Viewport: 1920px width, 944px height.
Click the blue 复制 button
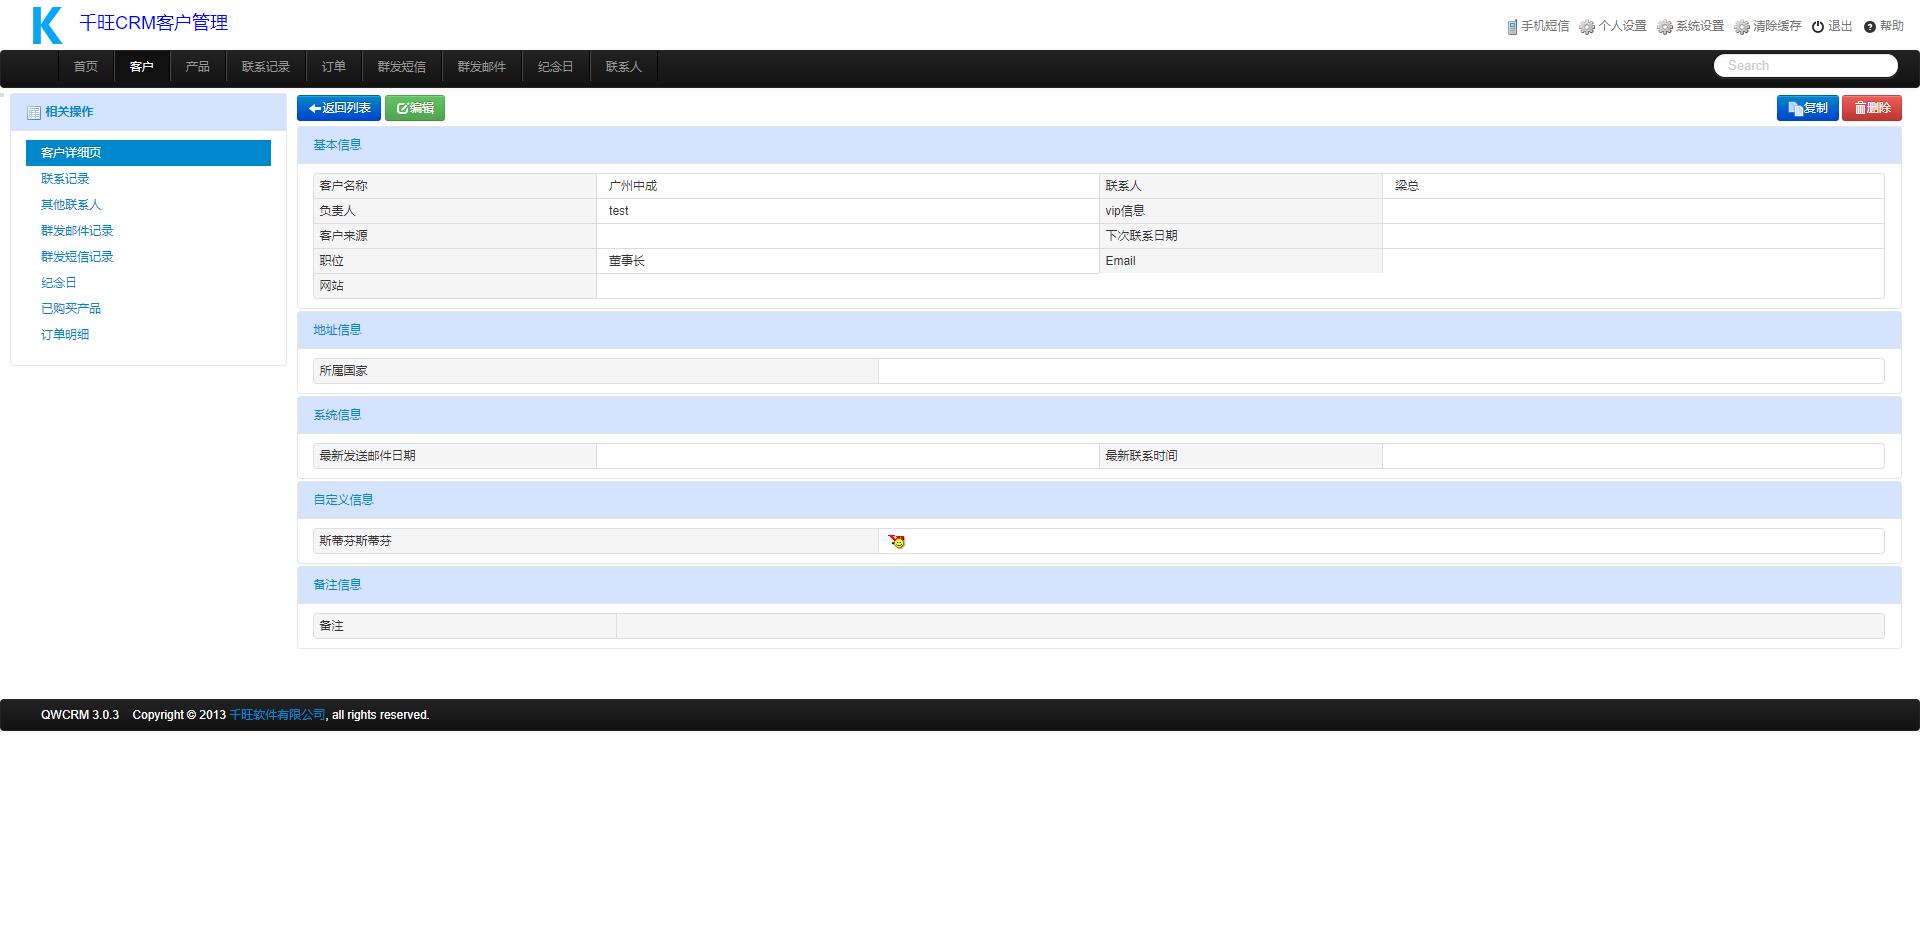point(1808,108)
